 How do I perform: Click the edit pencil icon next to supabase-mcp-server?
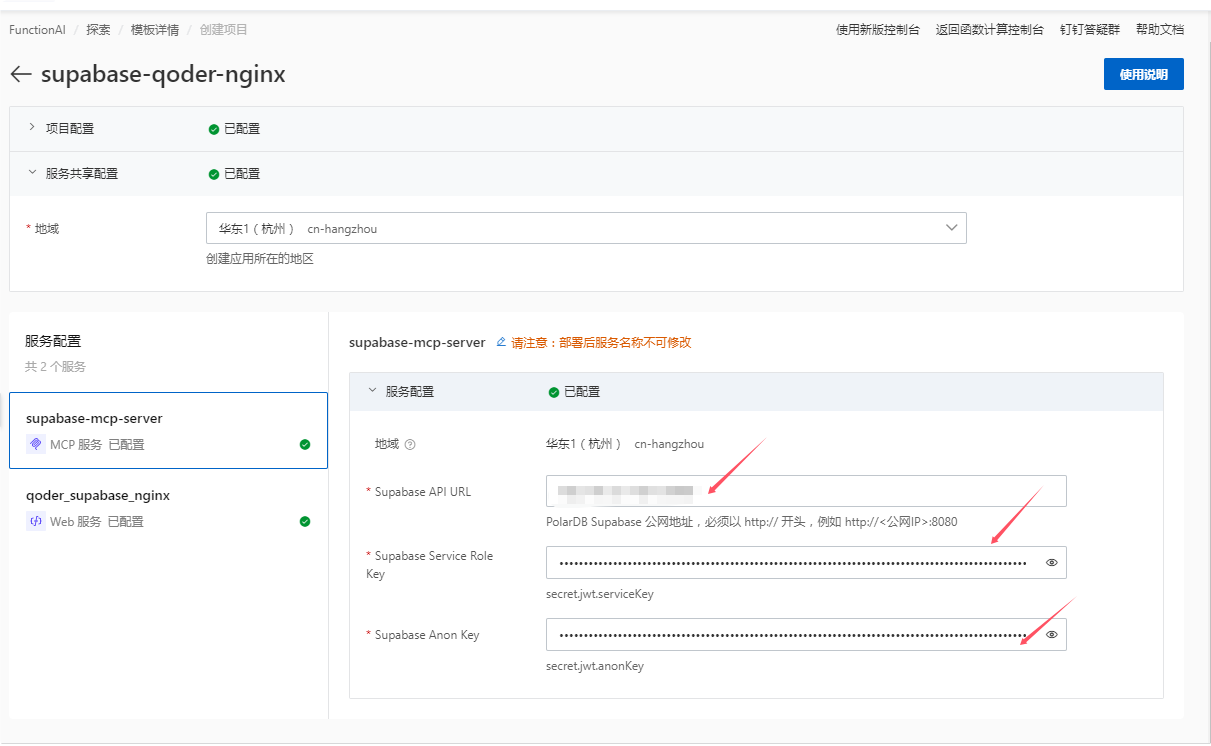pos(501,342)
